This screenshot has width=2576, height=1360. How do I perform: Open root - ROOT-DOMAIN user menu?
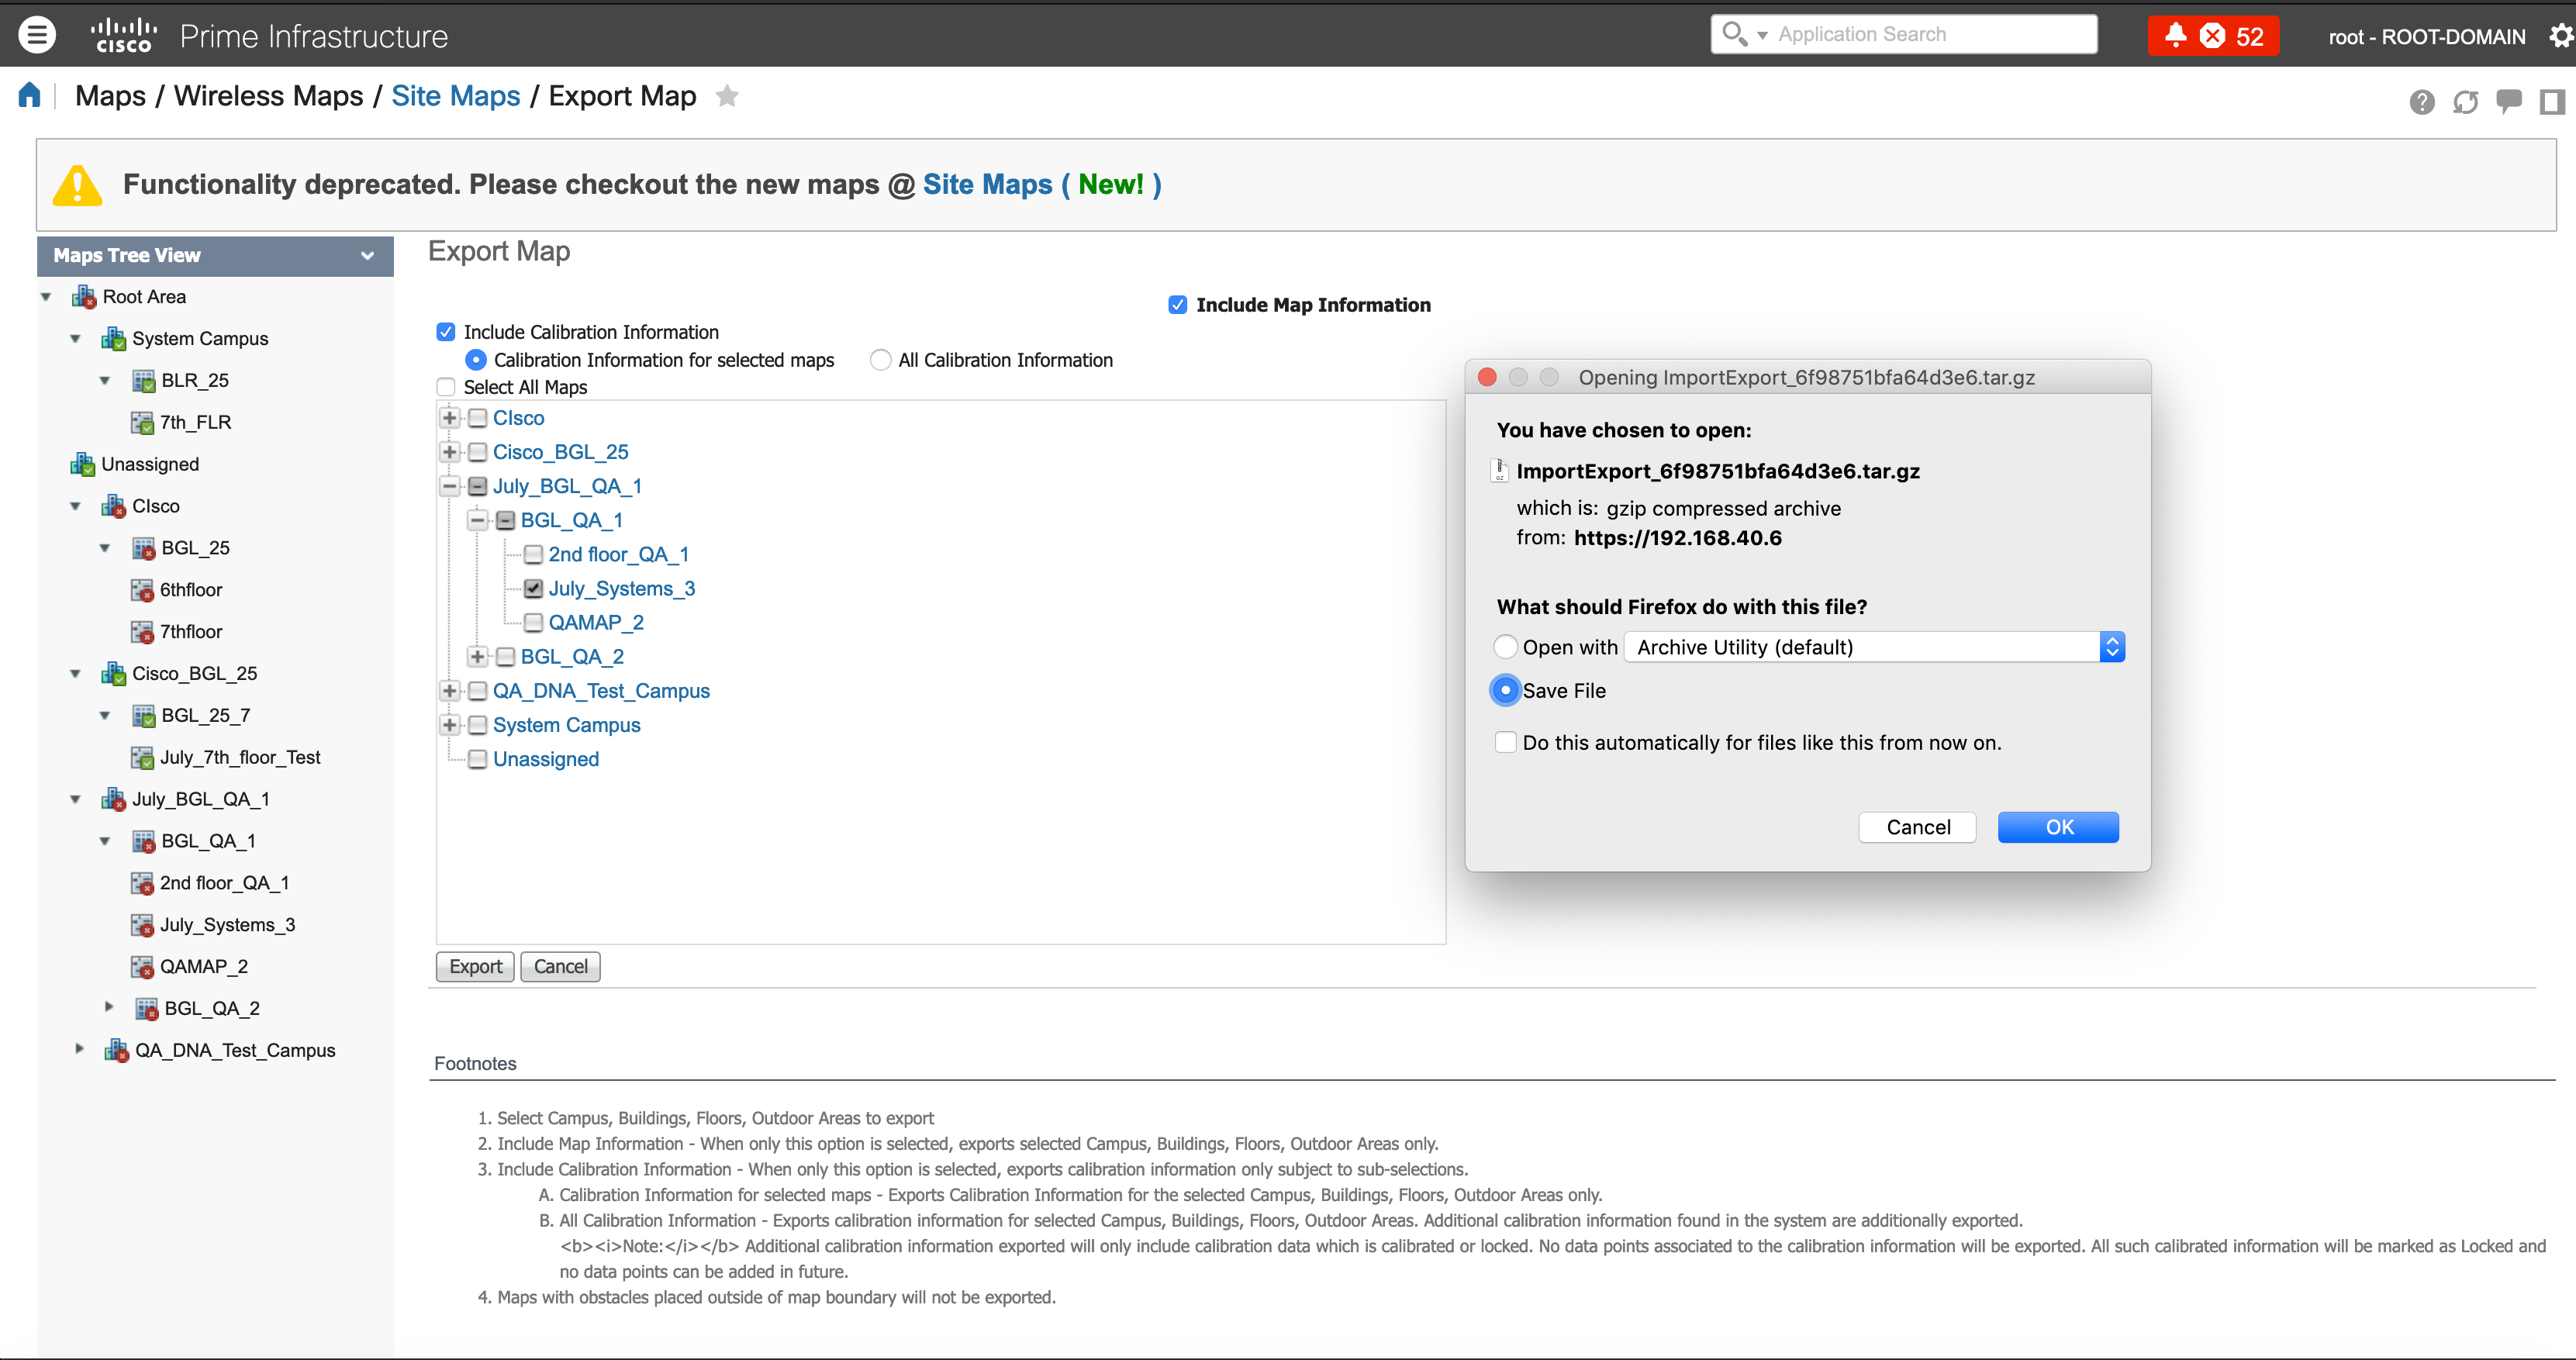pos(2426,37)
